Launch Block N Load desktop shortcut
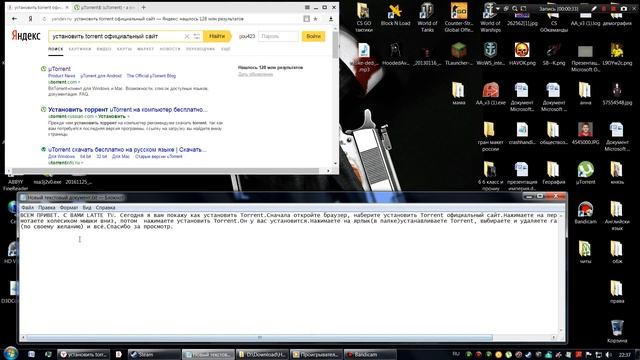Image resolution: width=640 pixels, height=360 pixels. [x=395, y=14]
